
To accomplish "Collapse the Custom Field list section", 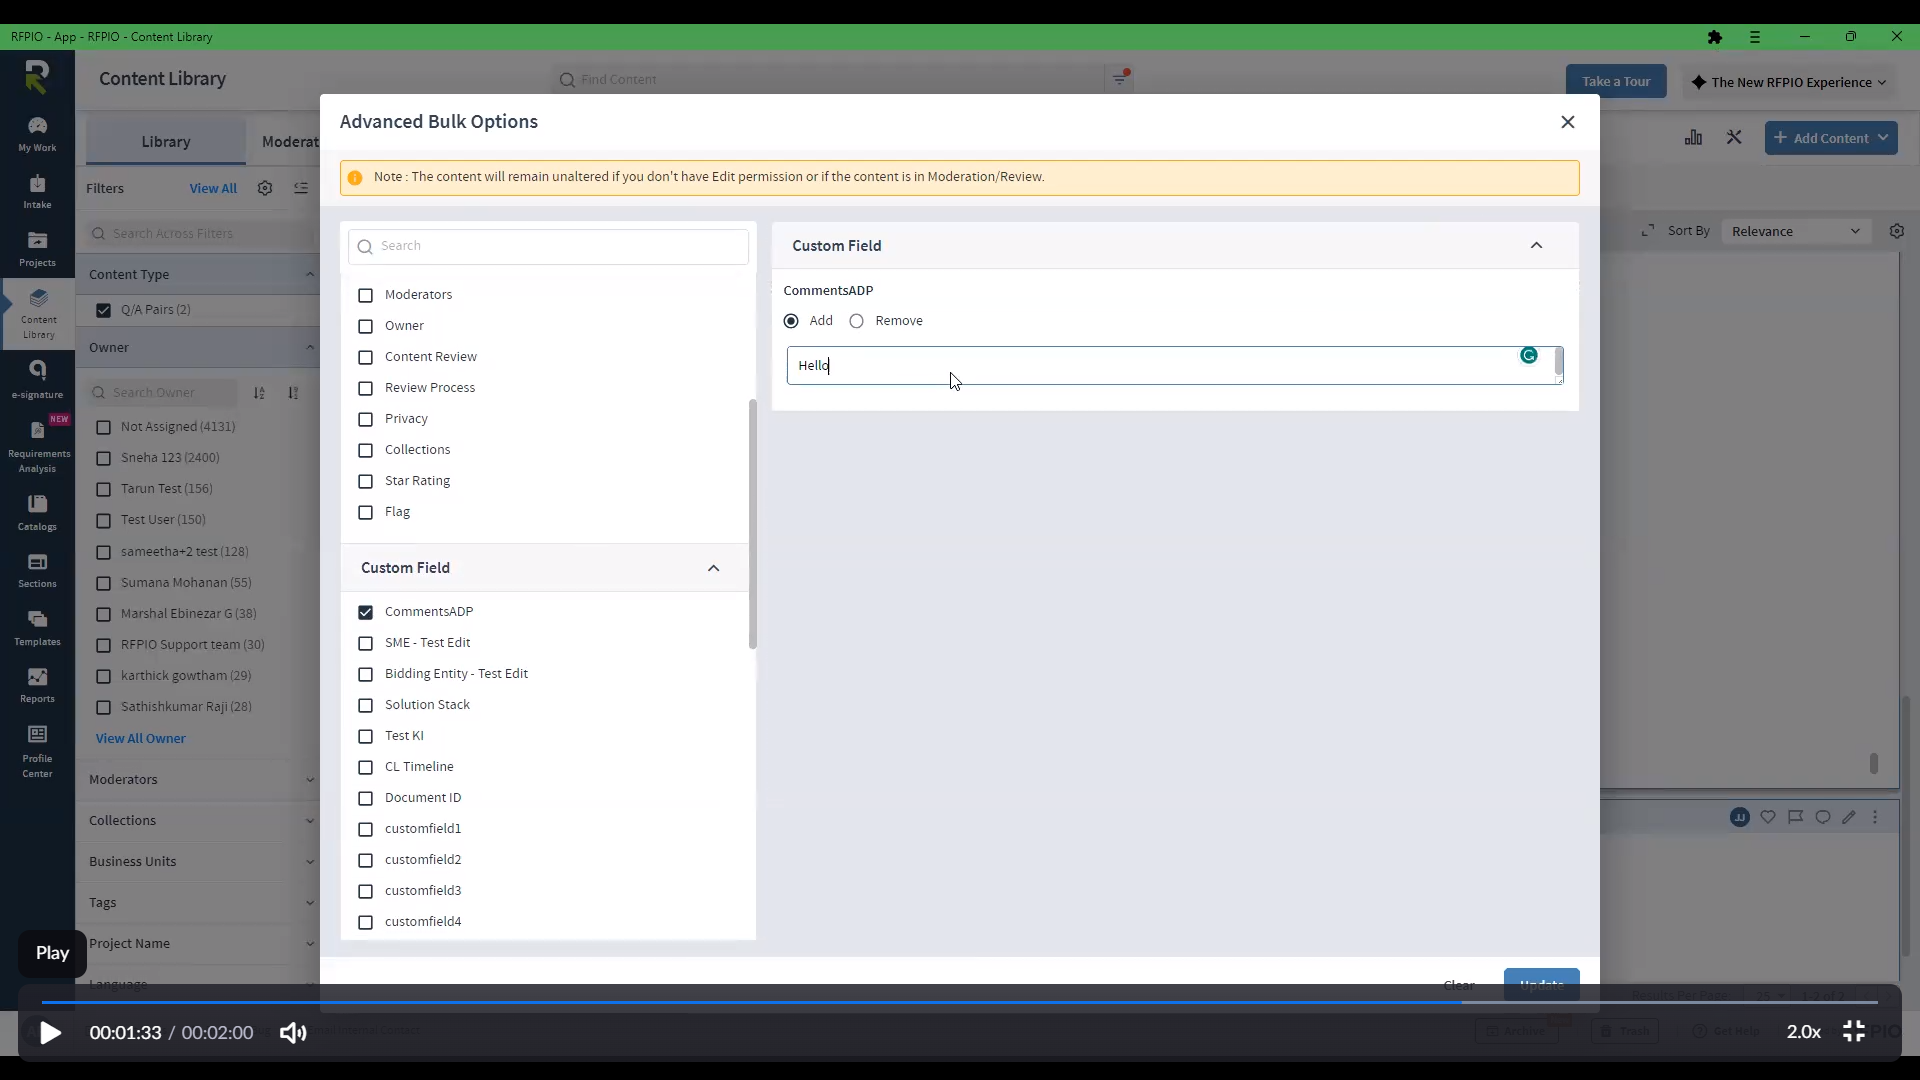I will point(713,568).
